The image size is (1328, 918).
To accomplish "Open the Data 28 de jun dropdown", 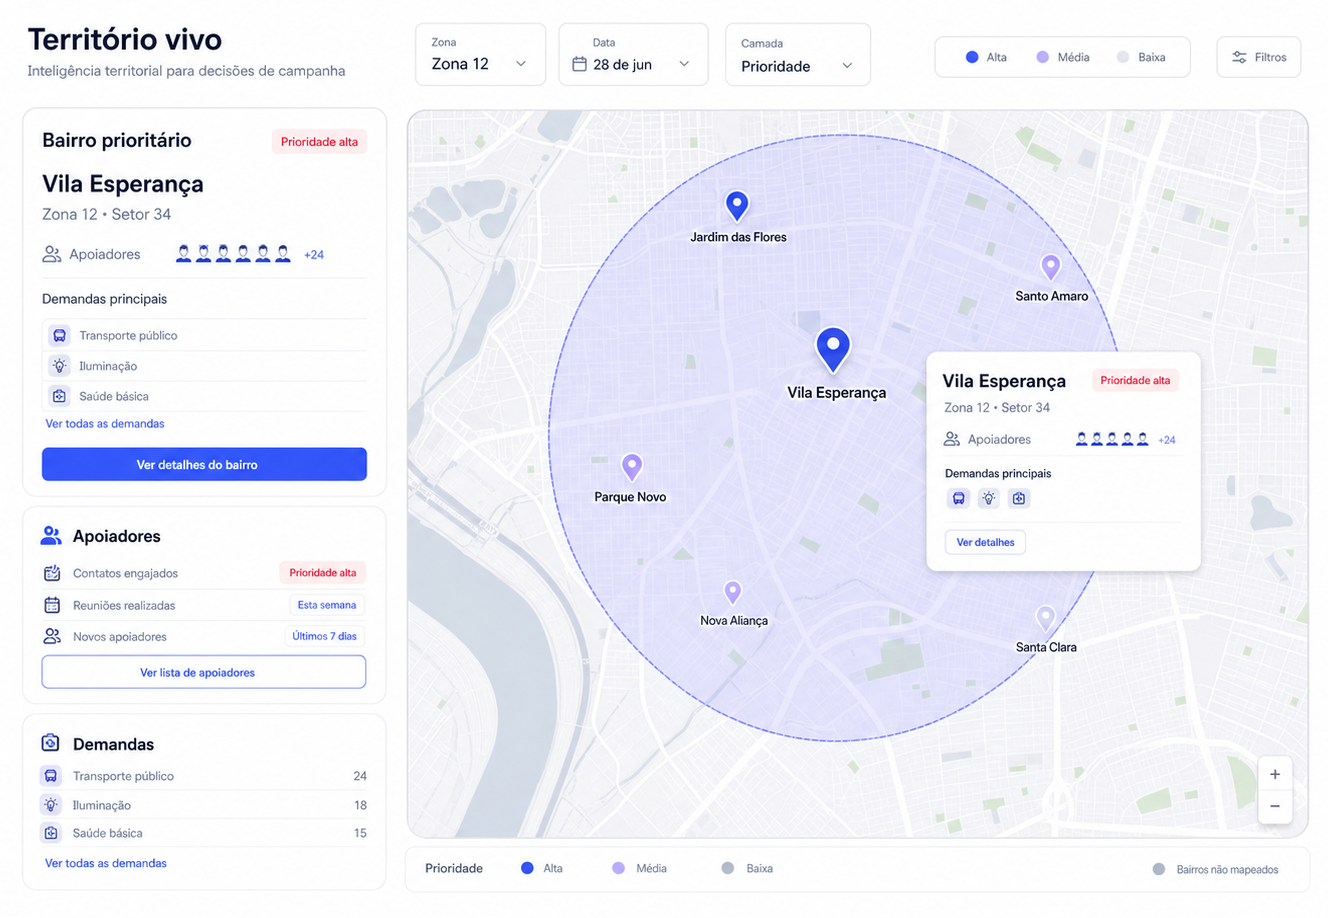I will (x=633, y=55).
